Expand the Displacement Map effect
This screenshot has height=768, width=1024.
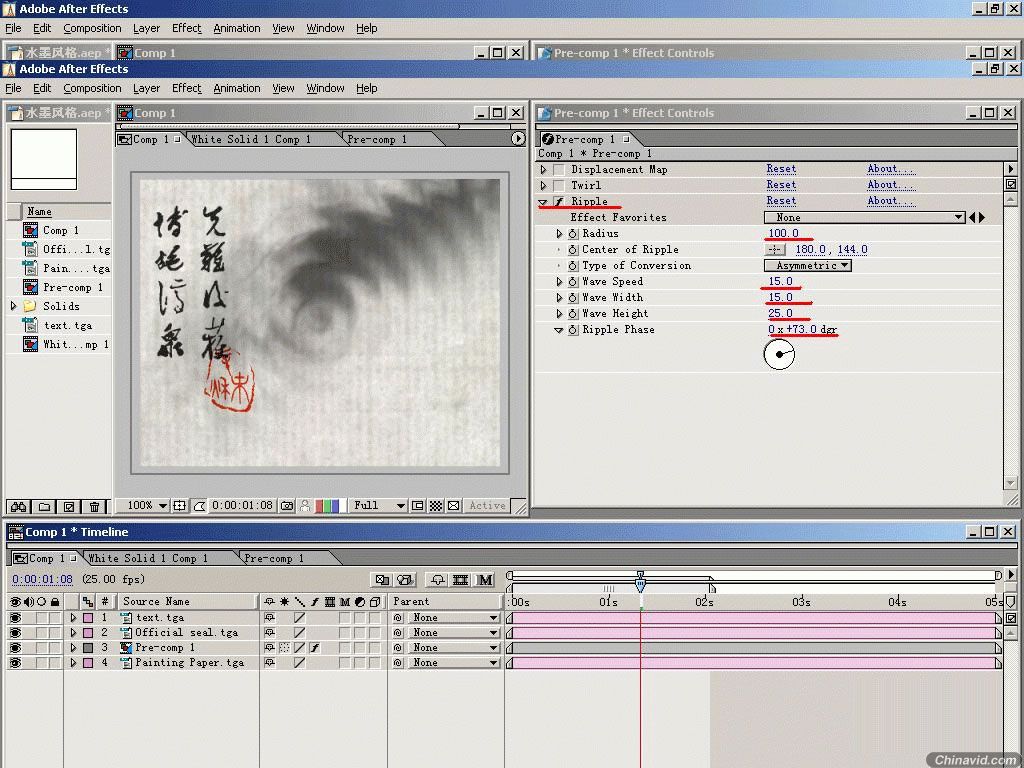543,169
